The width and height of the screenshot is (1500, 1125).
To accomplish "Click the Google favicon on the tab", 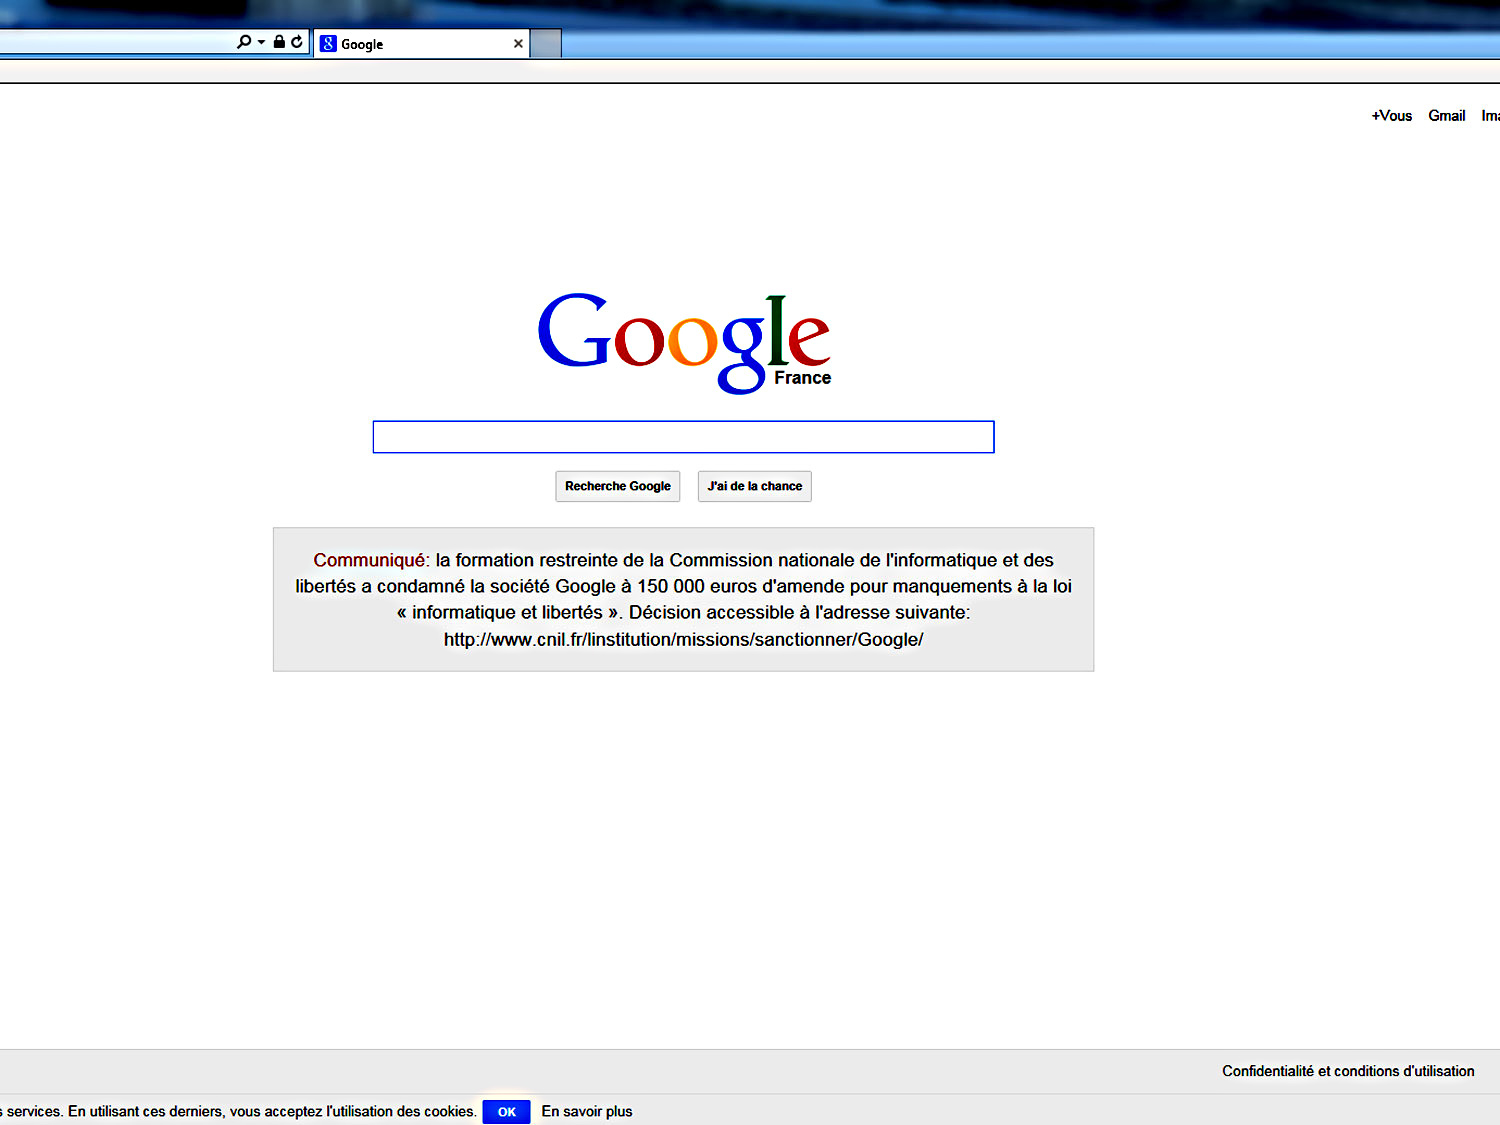I will pyautogui.click(x=328, y=44).
